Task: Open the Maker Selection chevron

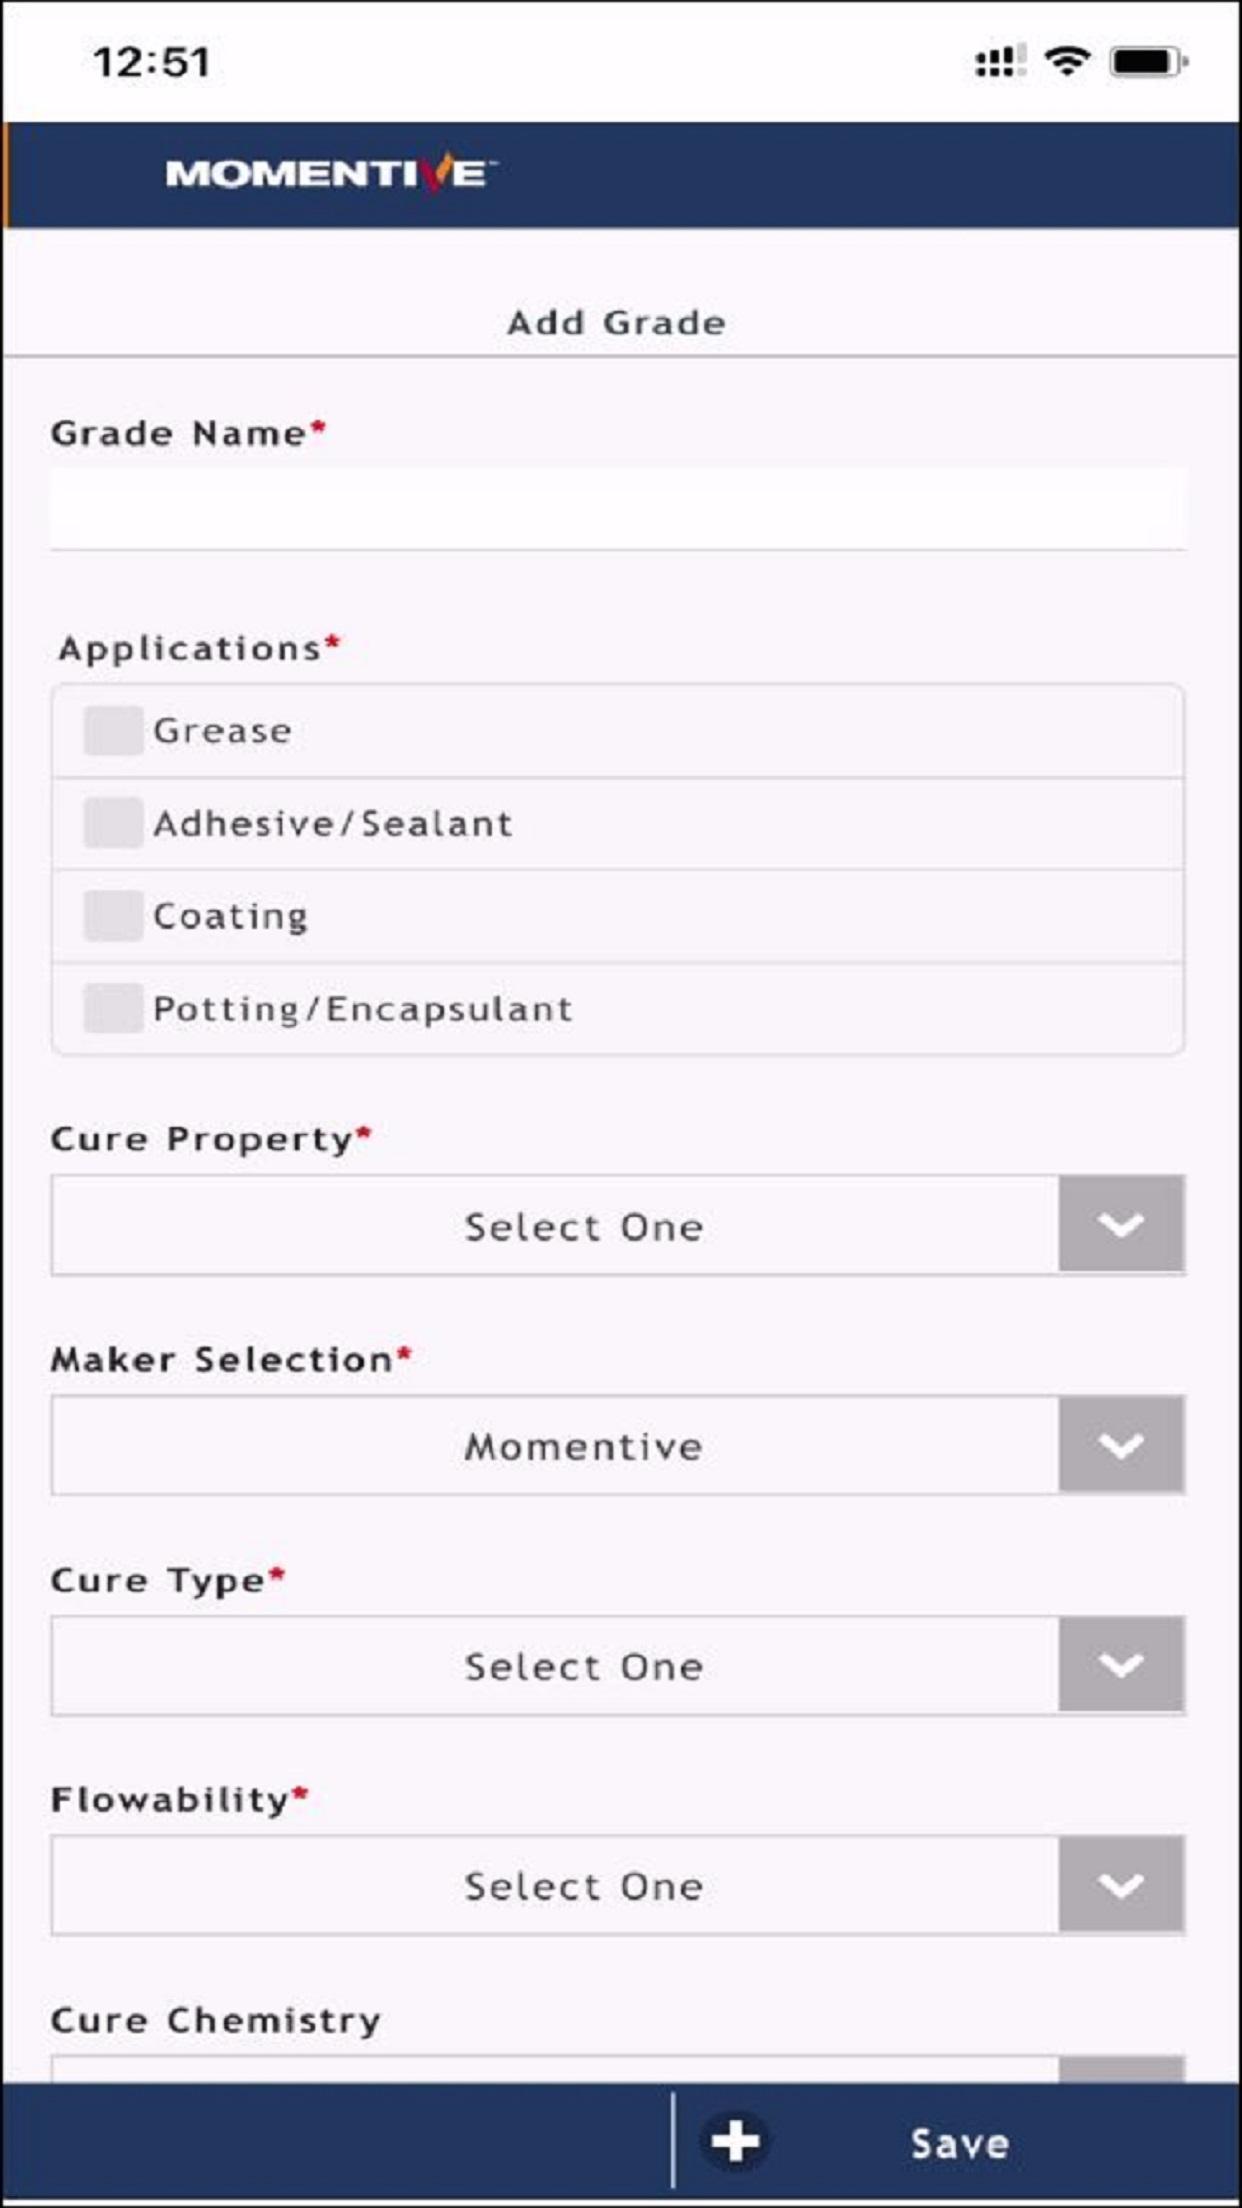Action: coord(1121,1445)
